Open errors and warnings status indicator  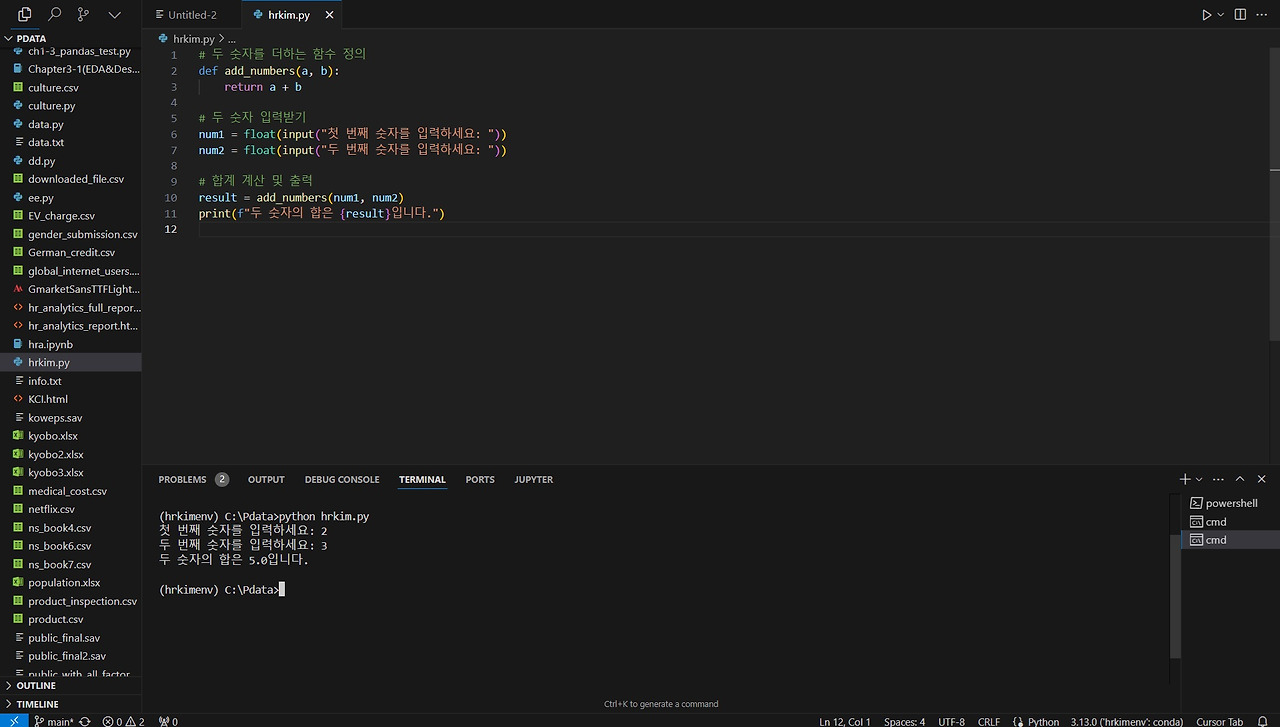pyautogui.click(x=123, y=721)
